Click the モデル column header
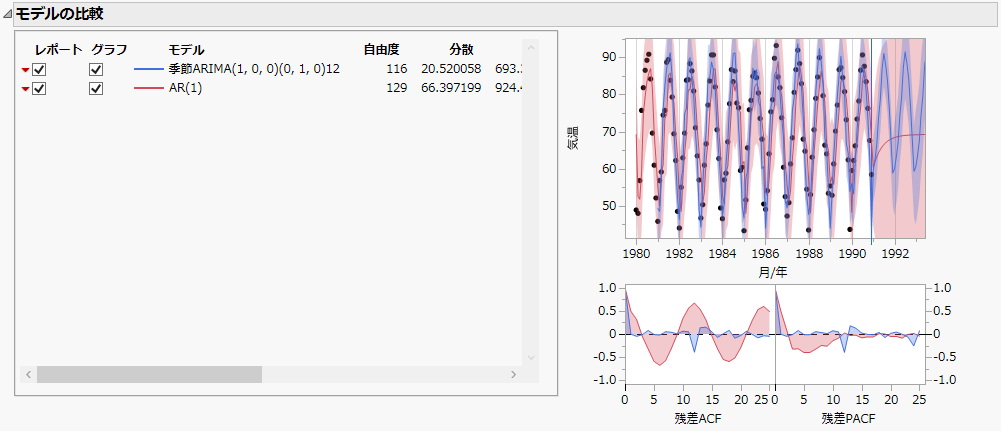1001x431 pixels. [186, 49]
